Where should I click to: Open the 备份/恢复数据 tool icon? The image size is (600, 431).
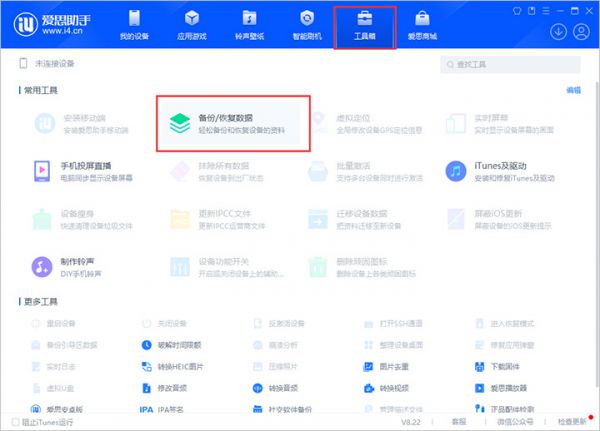(180, 123)
